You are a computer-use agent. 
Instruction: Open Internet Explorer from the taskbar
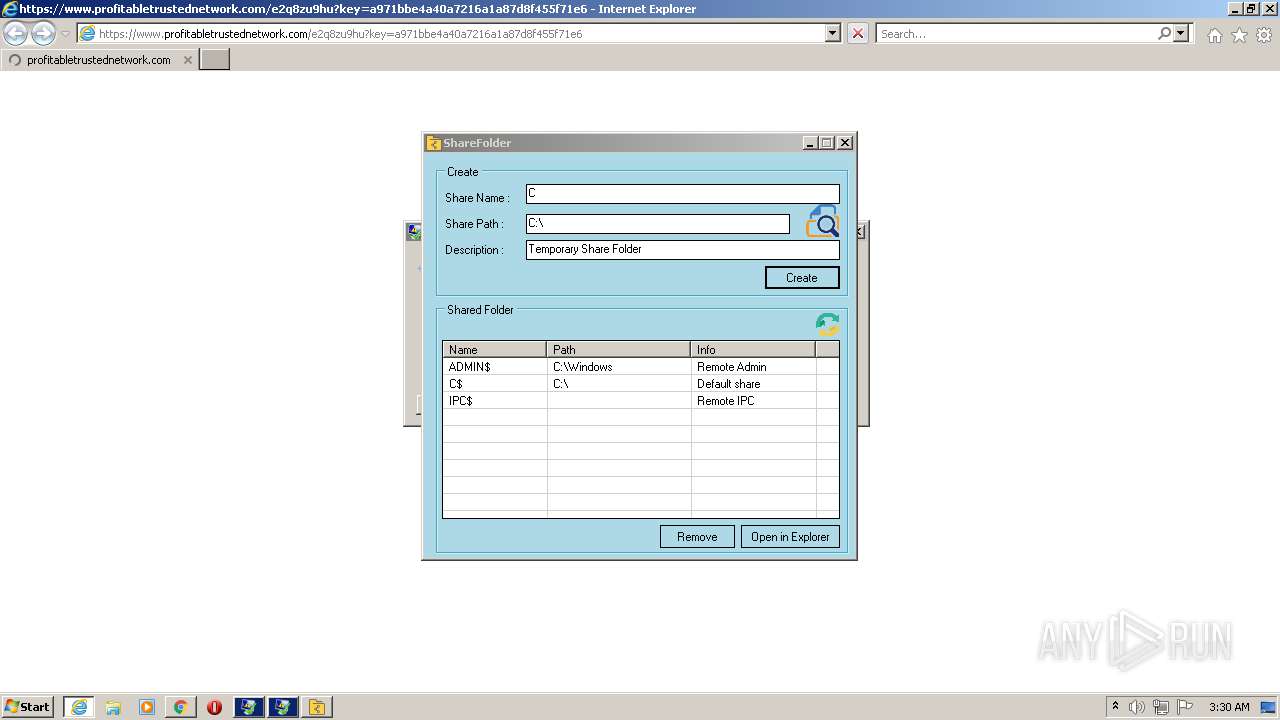(x=79, y=706)
